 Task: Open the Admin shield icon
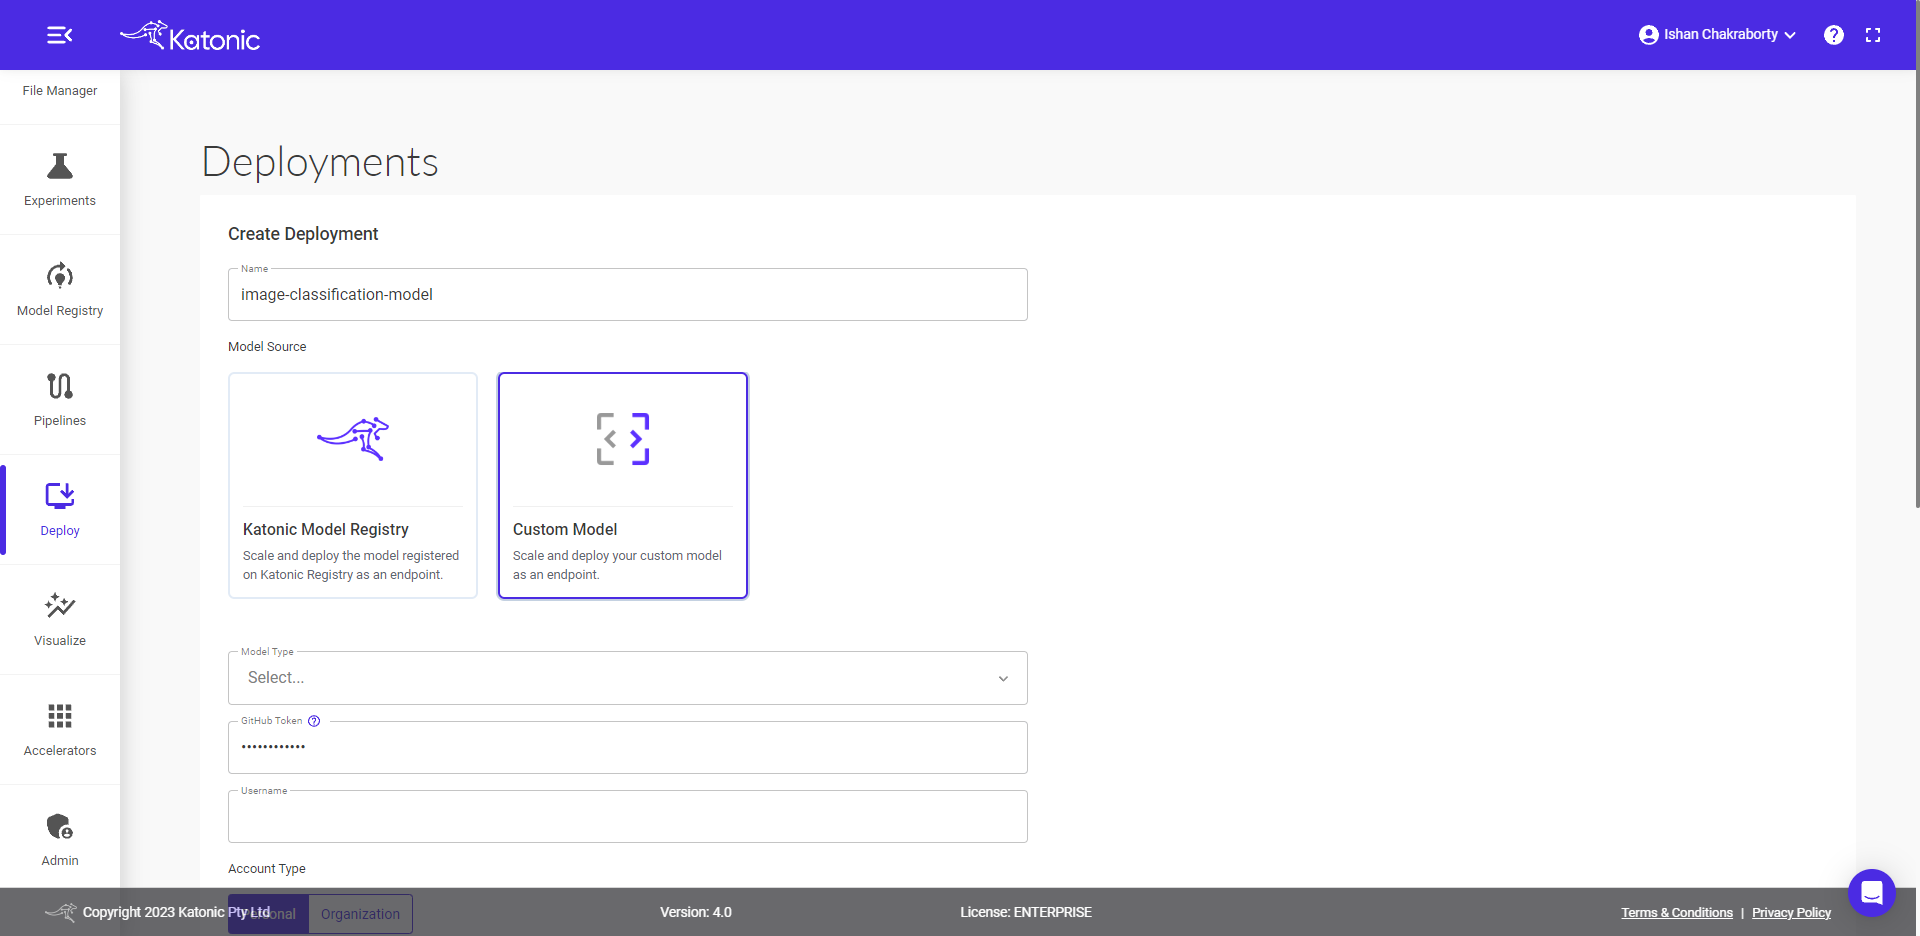(x=60, y=826)
